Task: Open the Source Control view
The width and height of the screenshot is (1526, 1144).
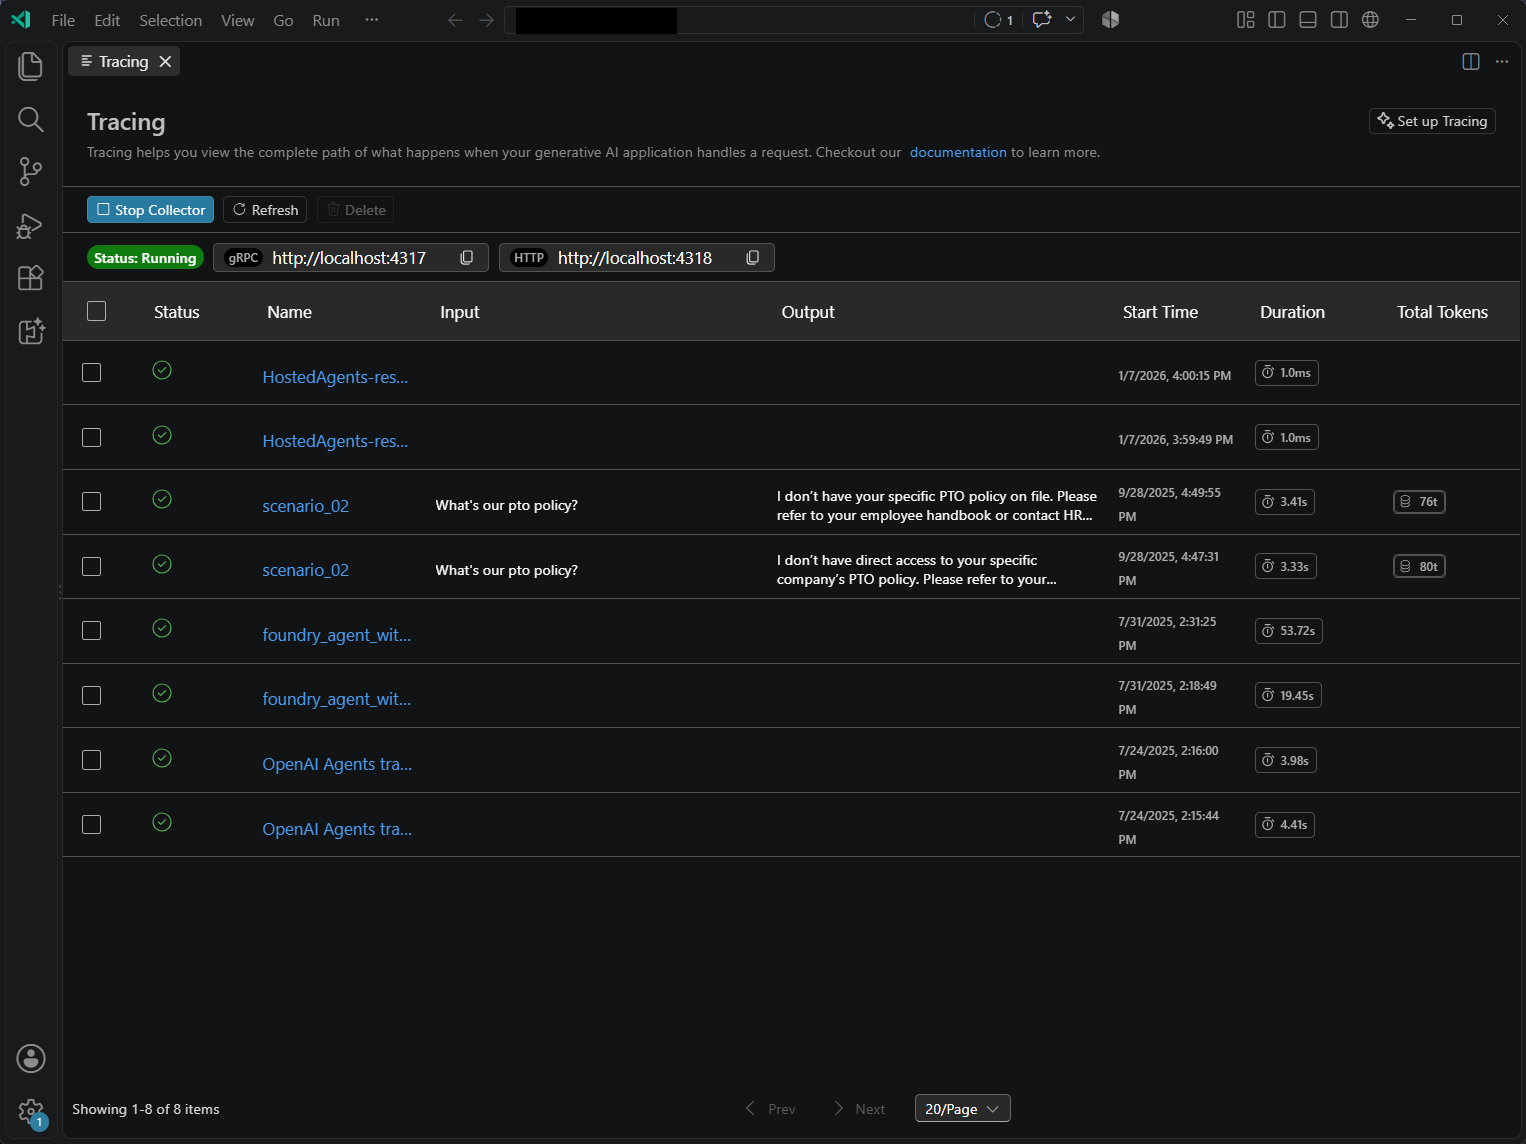Action: point(31,172)
